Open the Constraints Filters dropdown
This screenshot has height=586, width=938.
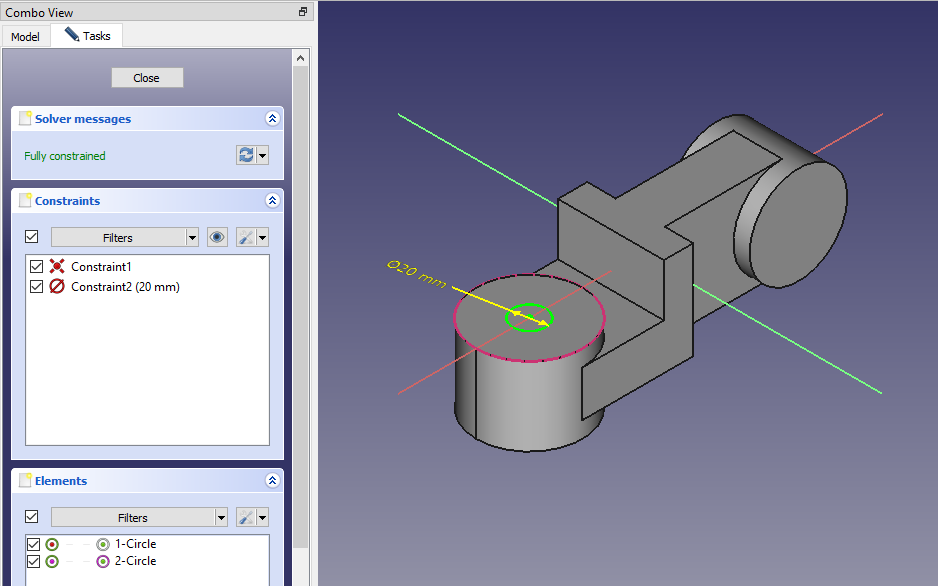tap(125, 237)
